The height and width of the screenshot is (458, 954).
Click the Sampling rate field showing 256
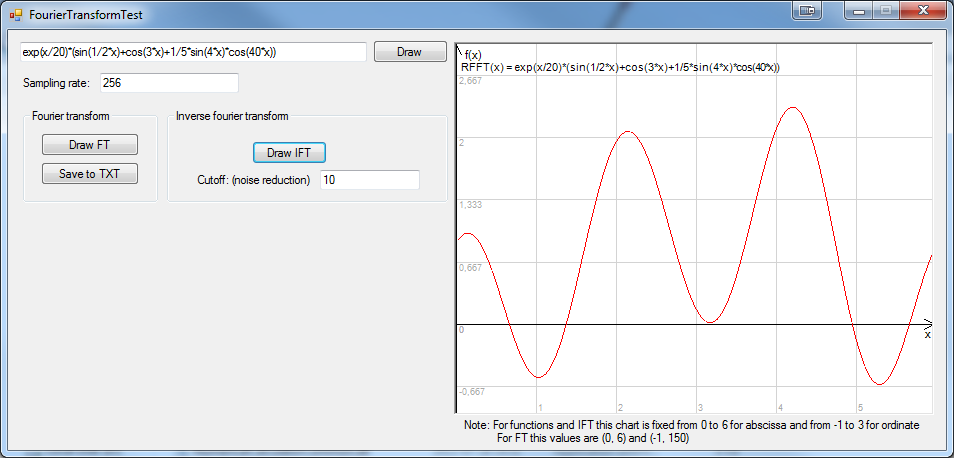coord(168,83)
